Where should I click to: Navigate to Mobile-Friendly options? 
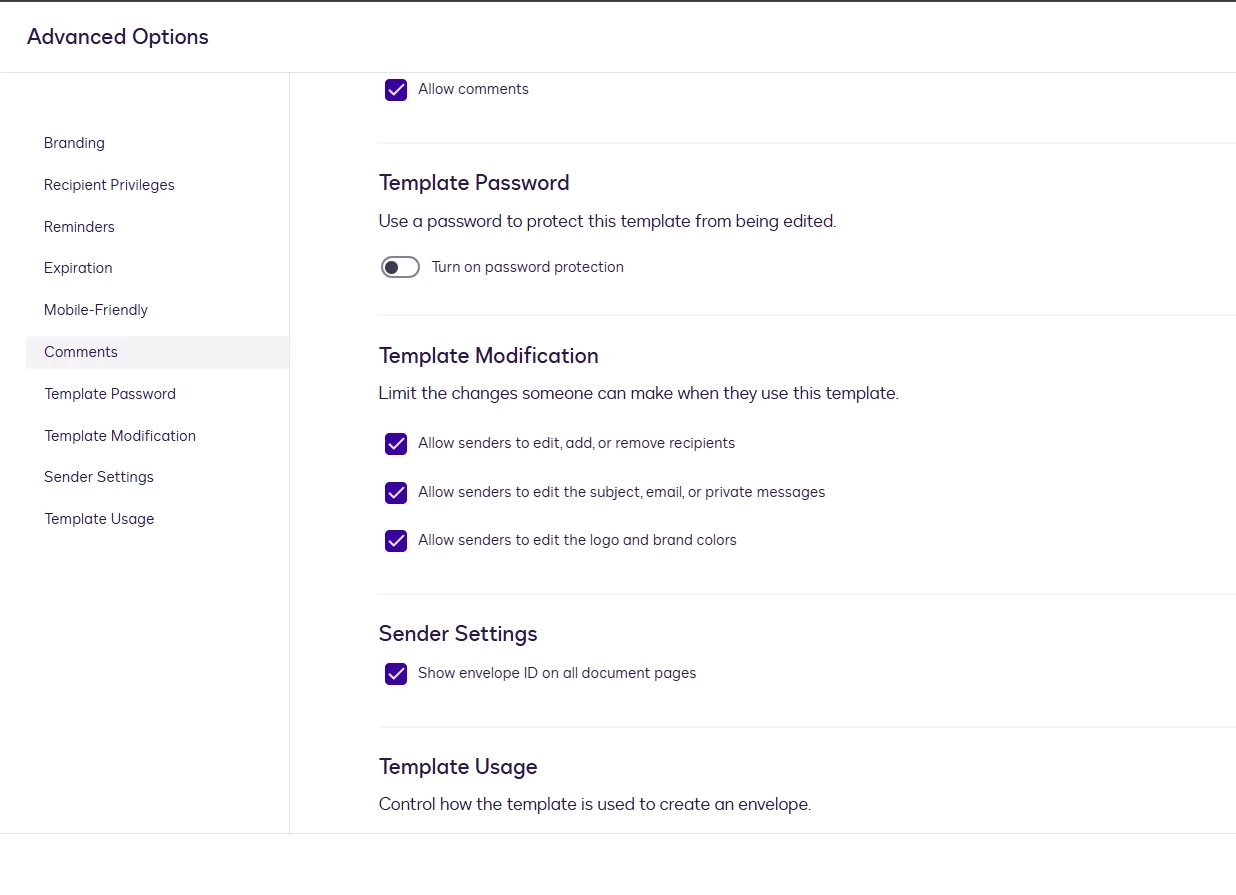(x=96, y=310)
